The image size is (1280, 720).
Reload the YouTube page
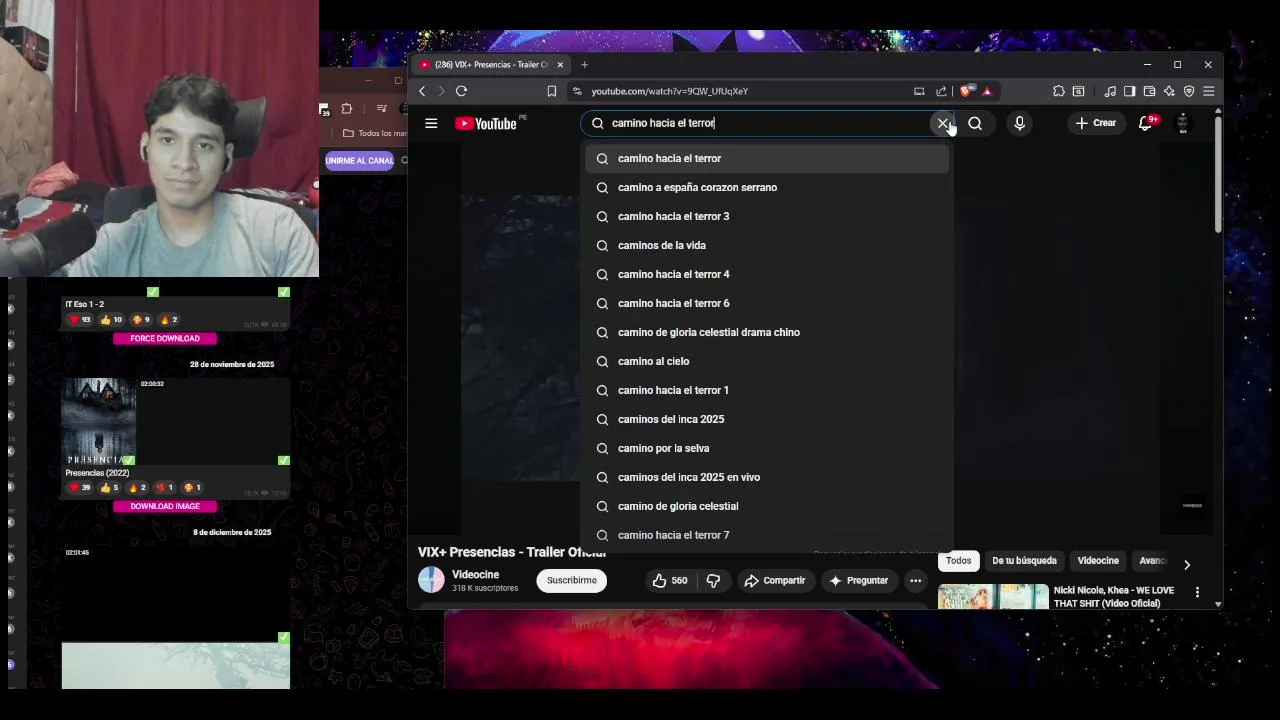(461, 91)
